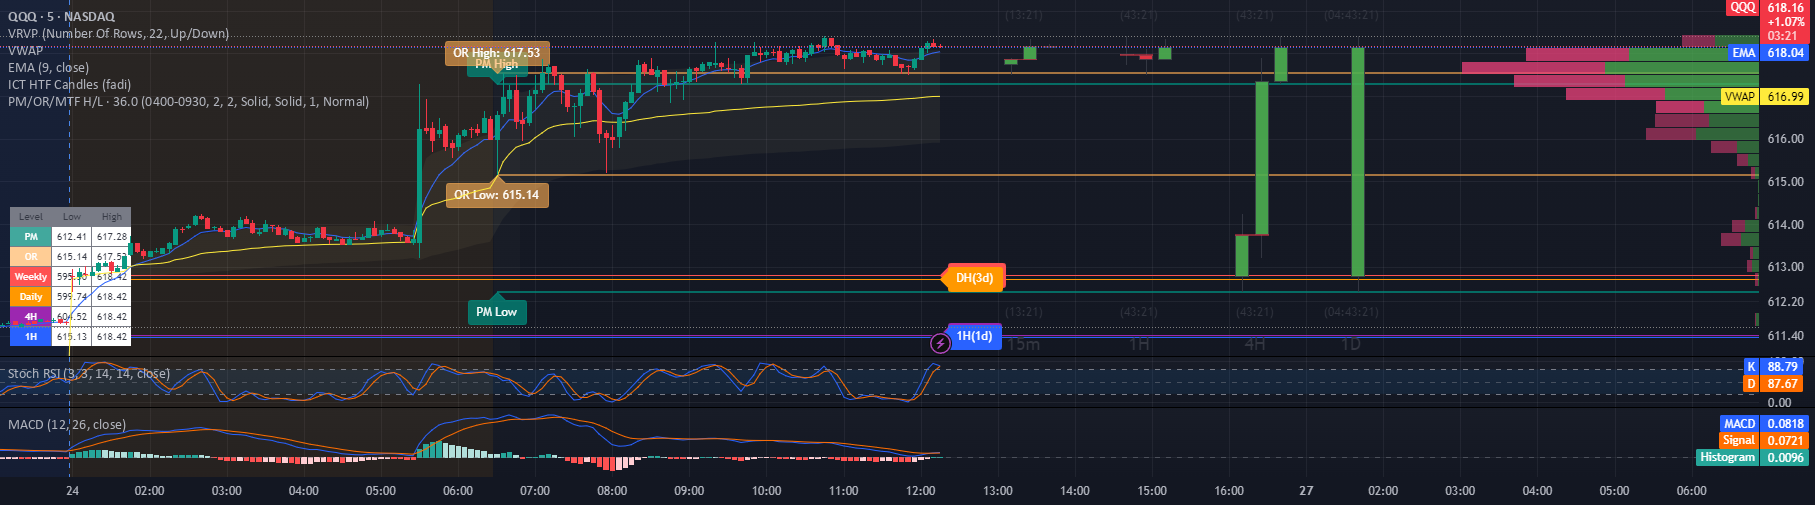The width and height of the screenshot is (1815, 505).
Task: Click the OR low value 615.14 in table
Action: pos(72,257)
